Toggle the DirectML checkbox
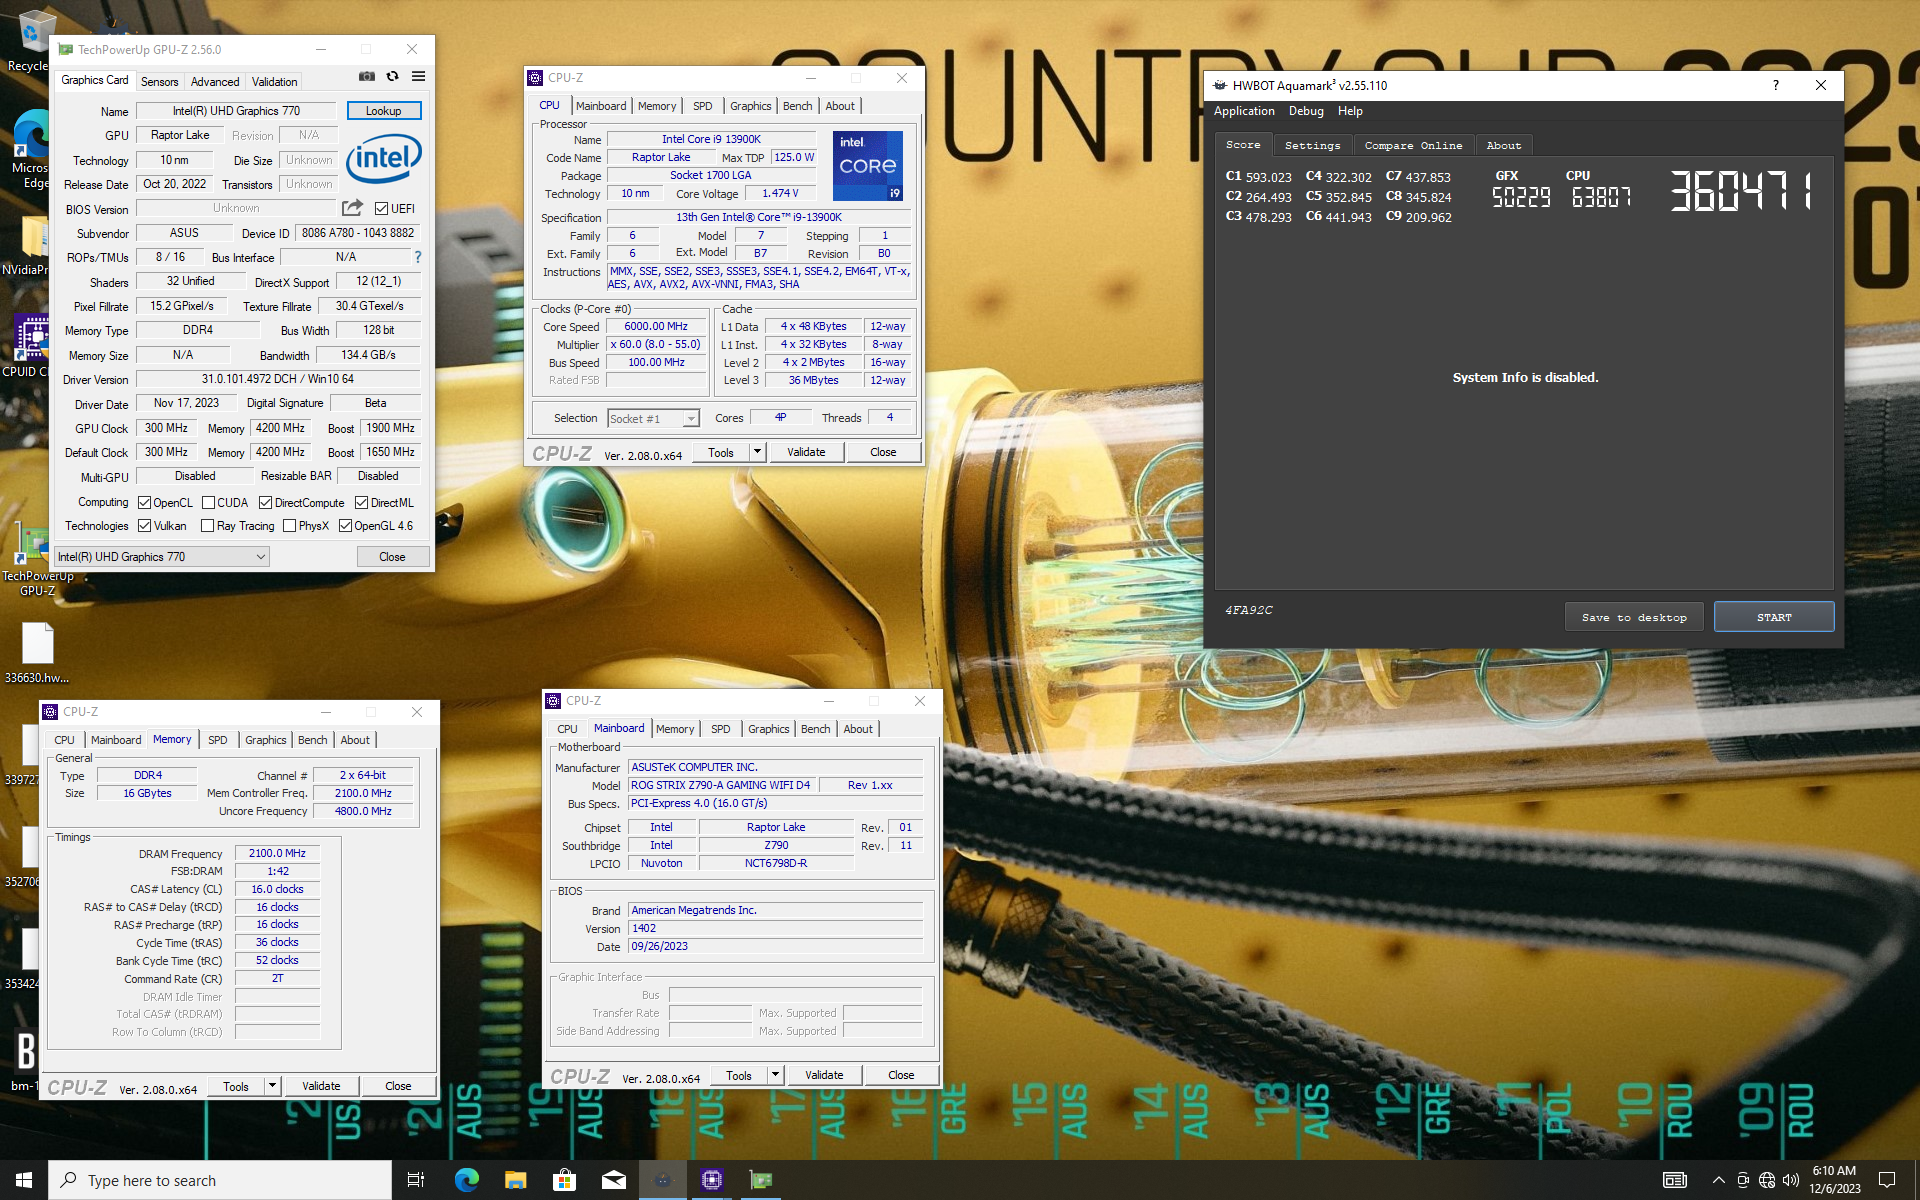The image size is (1920, 1200). [x=361, y=503]
